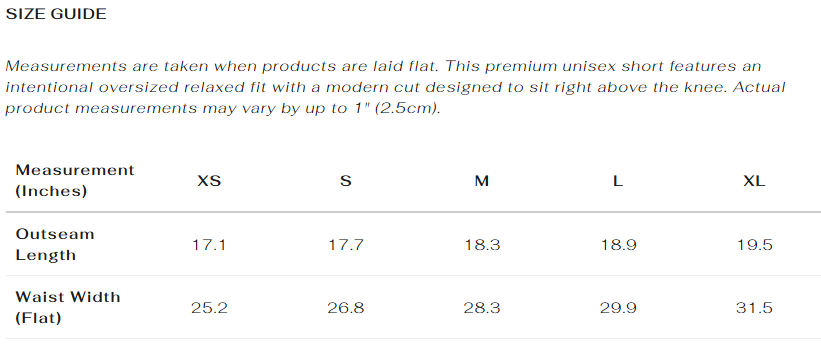The image size is (821, 362).
Task: Select the XL size column header
Action: click(755, 181)
